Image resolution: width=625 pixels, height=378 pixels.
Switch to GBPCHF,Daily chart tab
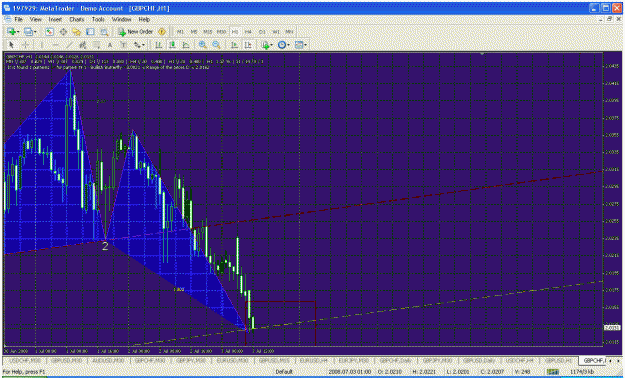coord(396,360)
